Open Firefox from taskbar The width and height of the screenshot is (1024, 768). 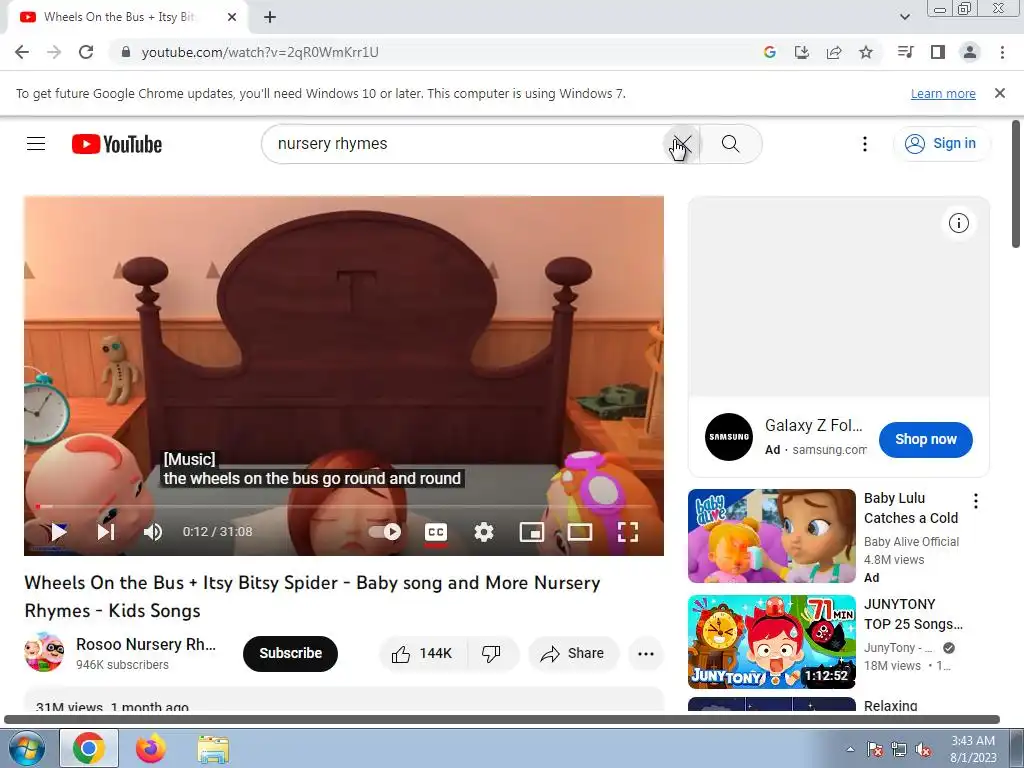click(151, 748)
